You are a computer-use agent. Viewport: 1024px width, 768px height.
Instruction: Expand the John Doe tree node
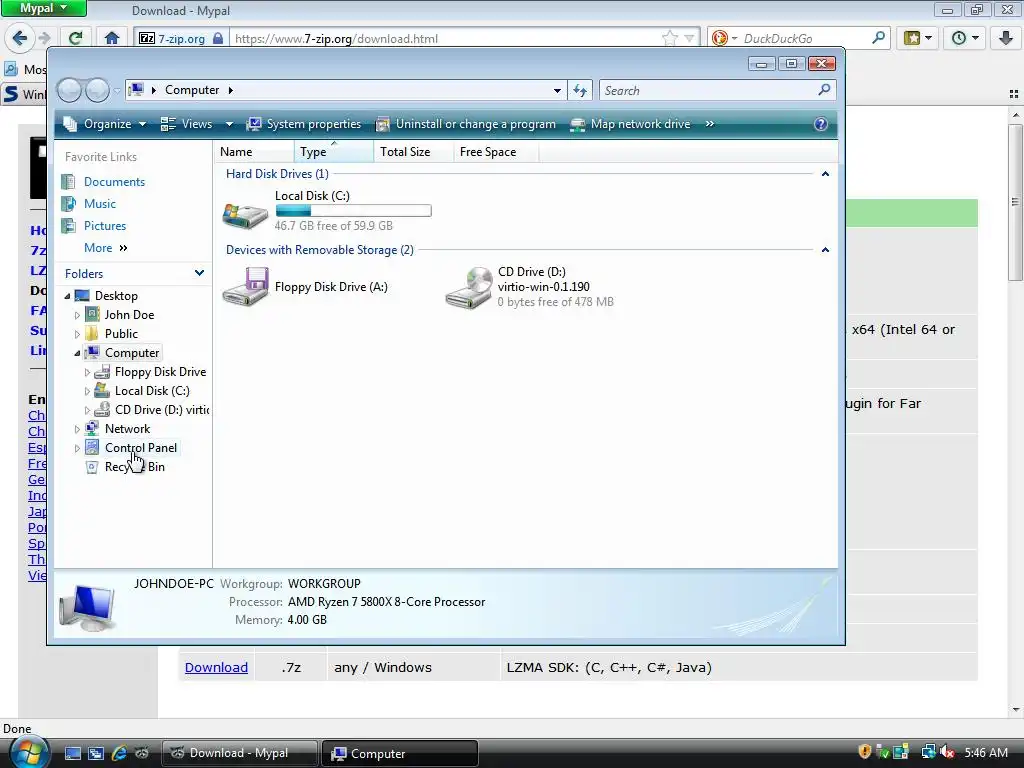coord(77,315)
